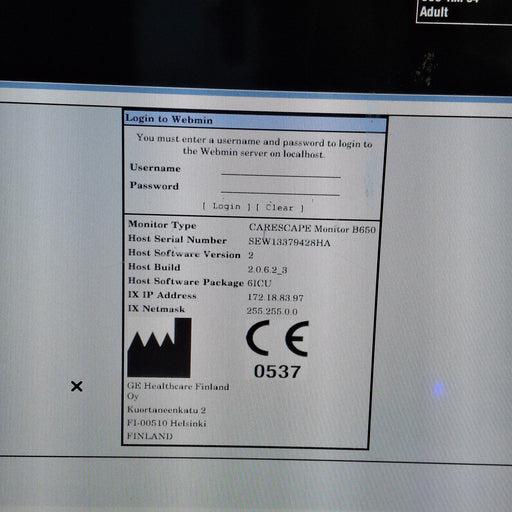Viewport: 512px width, 512px height.
Task: Click the Password input field
Action: [x=280, y=189]
